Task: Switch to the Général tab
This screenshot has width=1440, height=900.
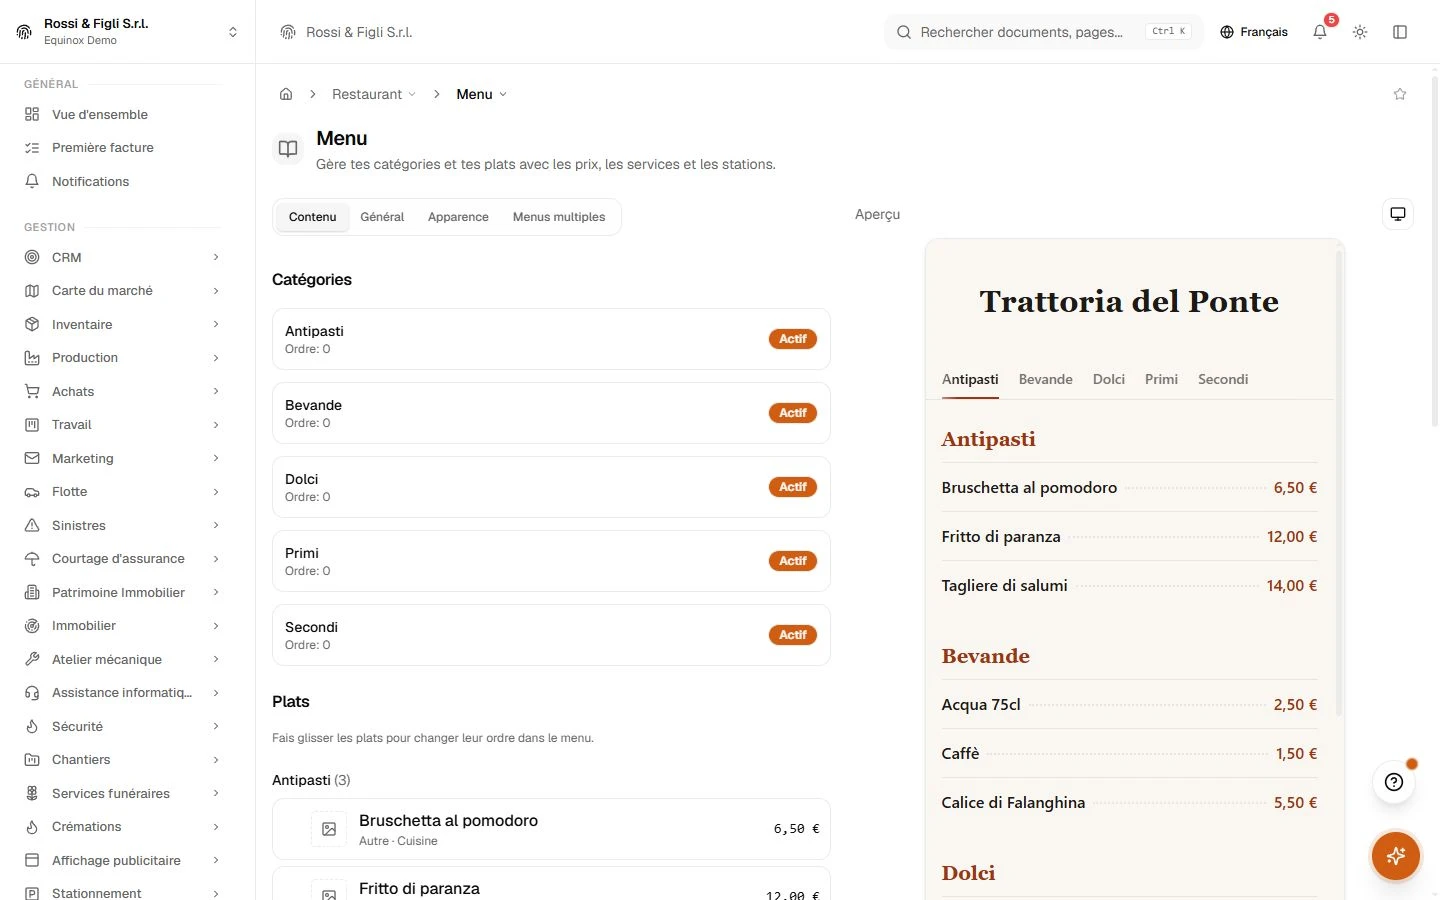Action: pos(382,217)
